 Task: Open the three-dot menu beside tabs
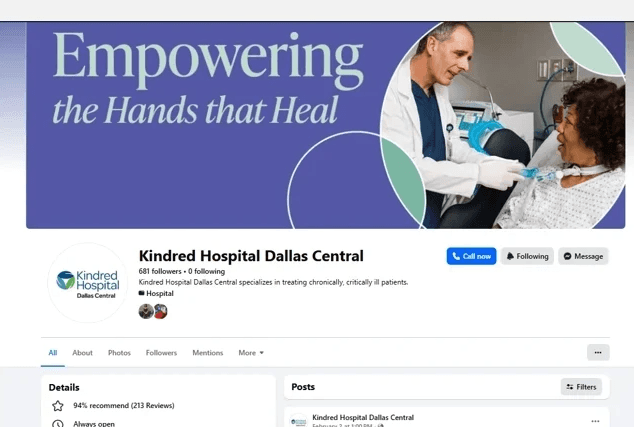pos(598,353)
